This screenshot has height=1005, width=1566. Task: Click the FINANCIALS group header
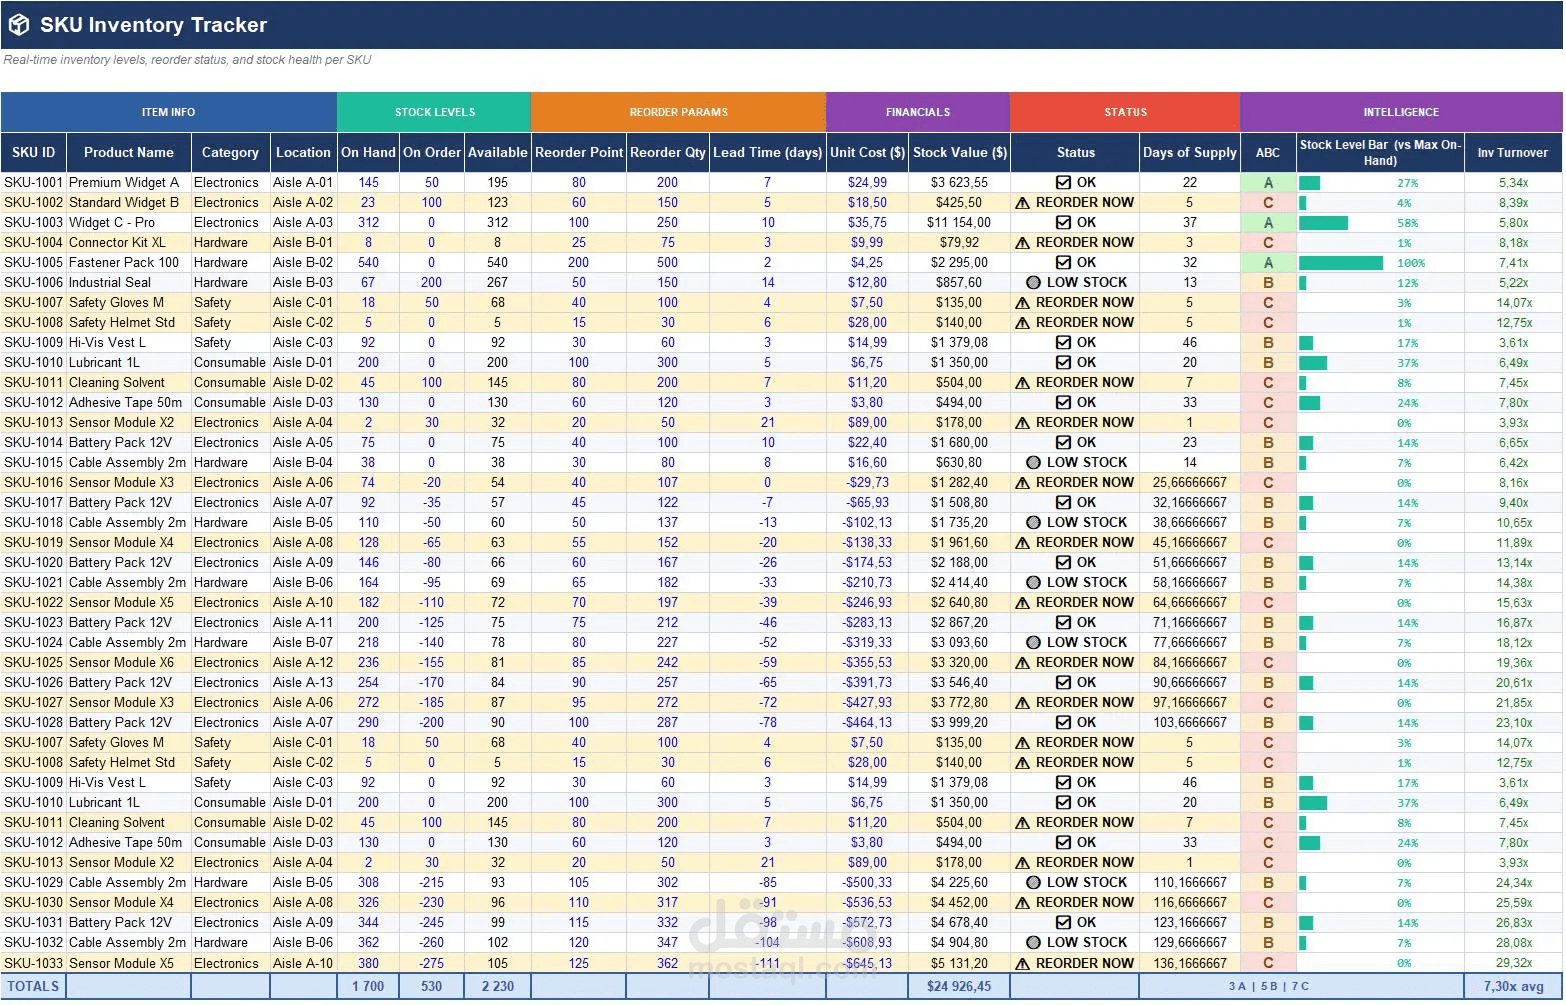click(x=918, y=112)
